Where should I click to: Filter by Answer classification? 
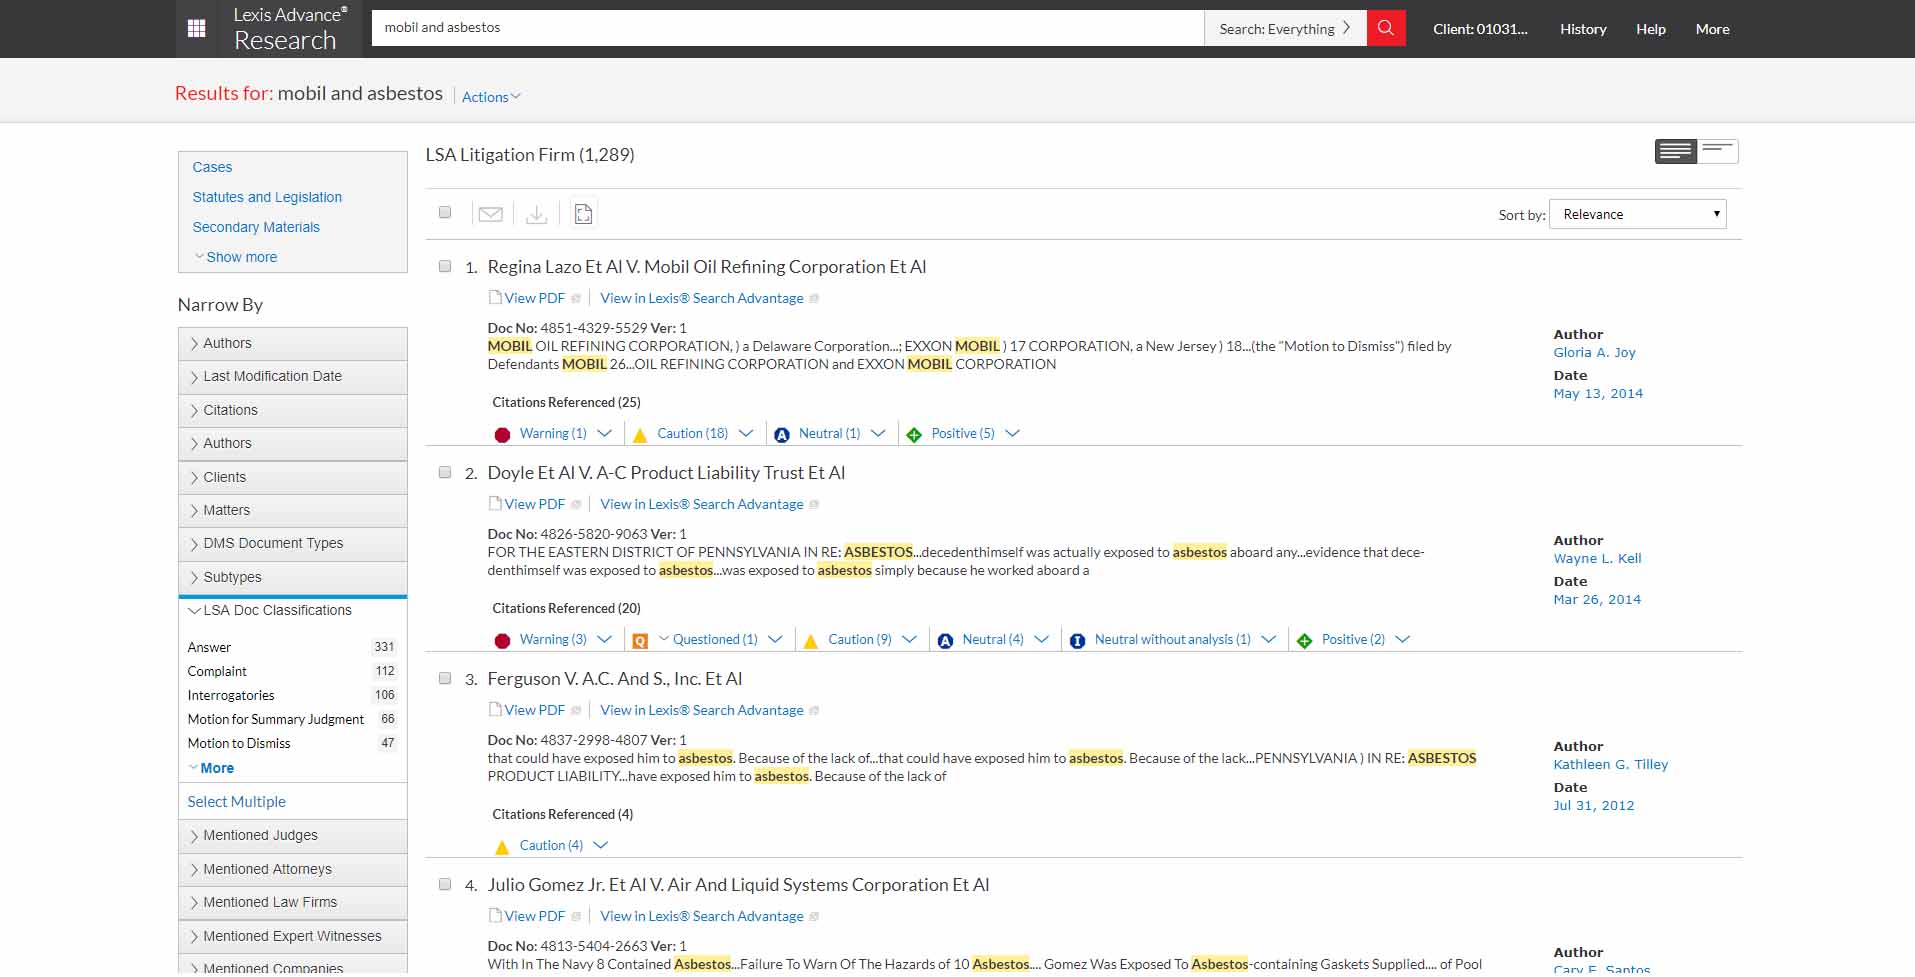209,648
